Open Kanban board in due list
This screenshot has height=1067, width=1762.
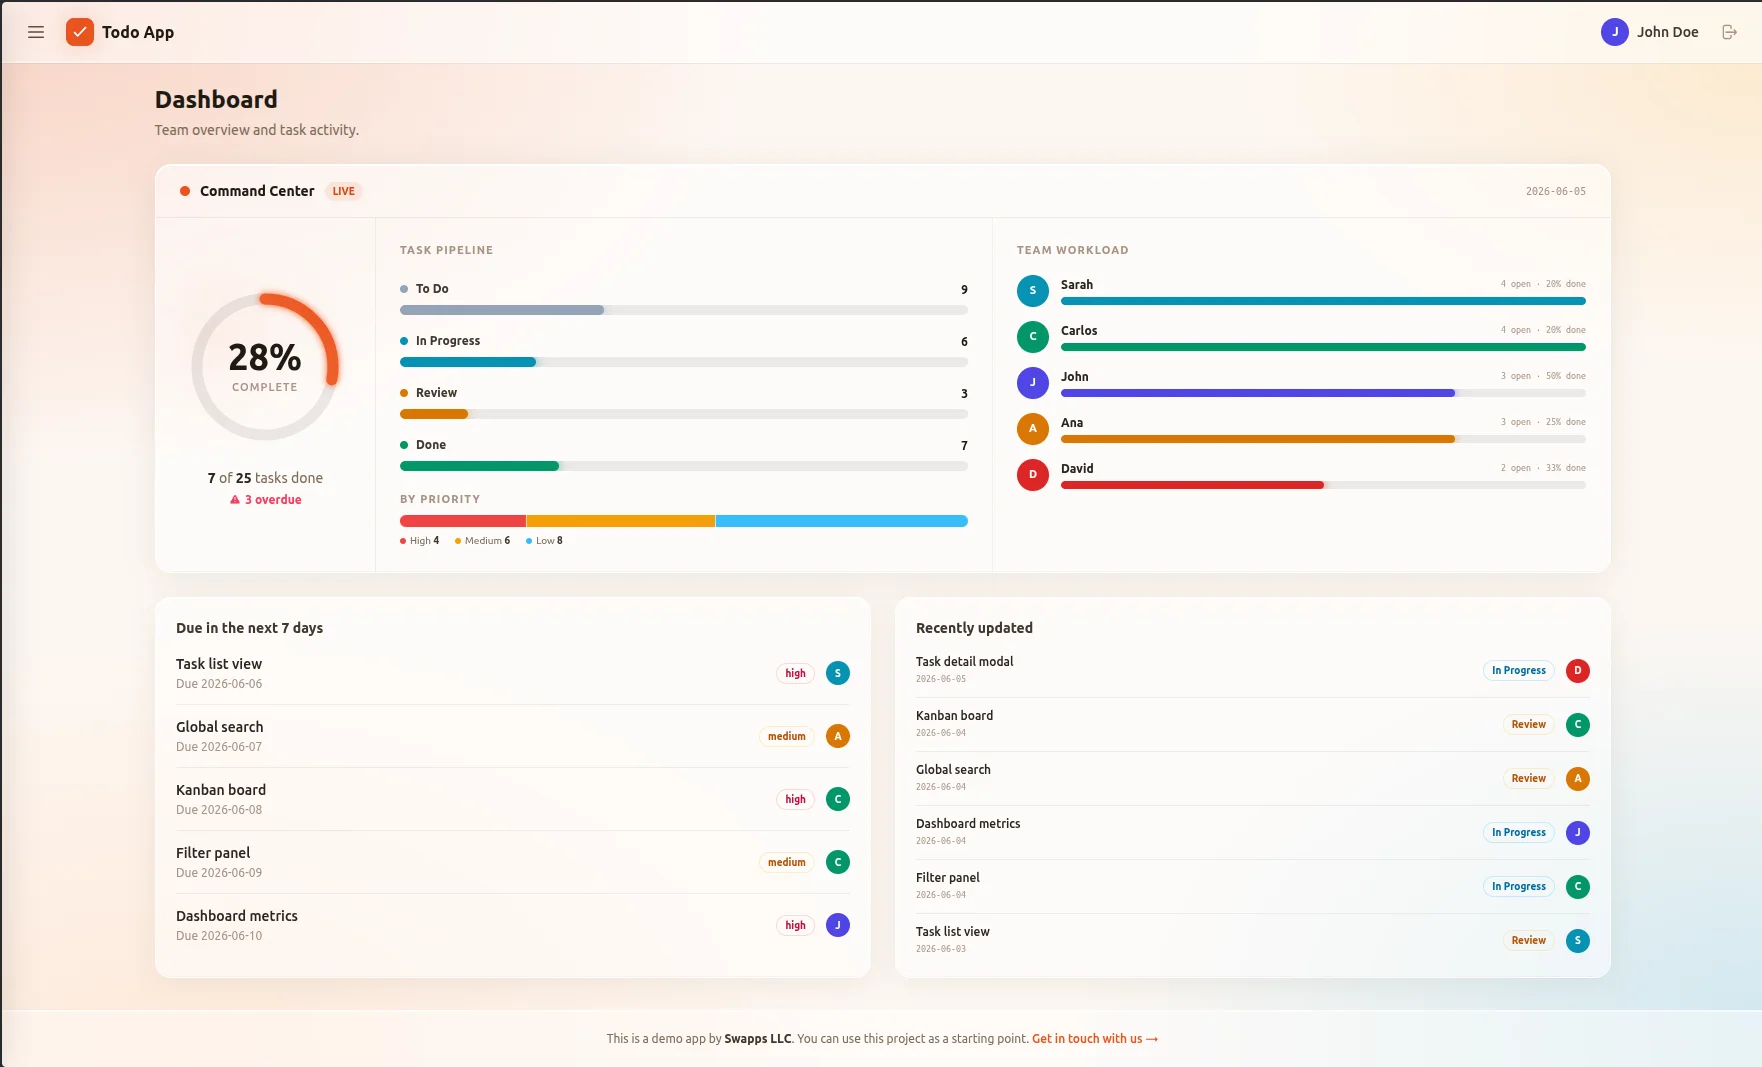tap(221, 790)
